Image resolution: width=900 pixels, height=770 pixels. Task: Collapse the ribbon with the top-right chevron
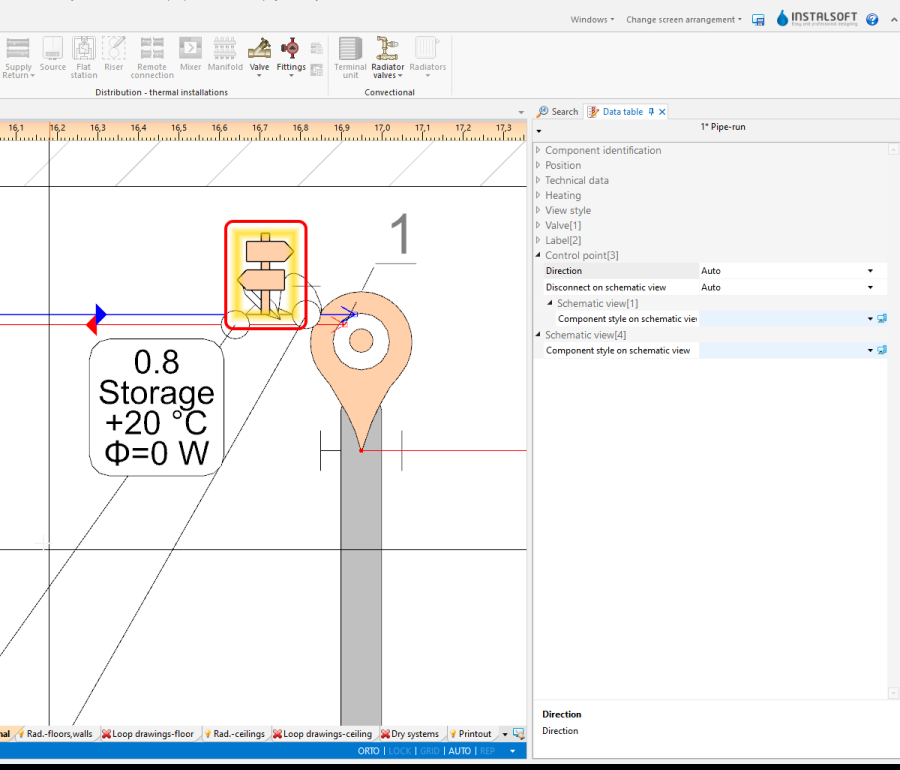(x=894, y=20)
